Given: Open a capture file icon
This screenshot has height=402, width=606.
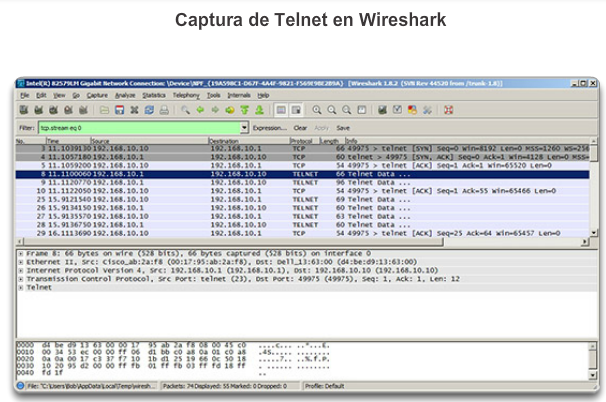Looking at the screenshot, I should (104, 110).
